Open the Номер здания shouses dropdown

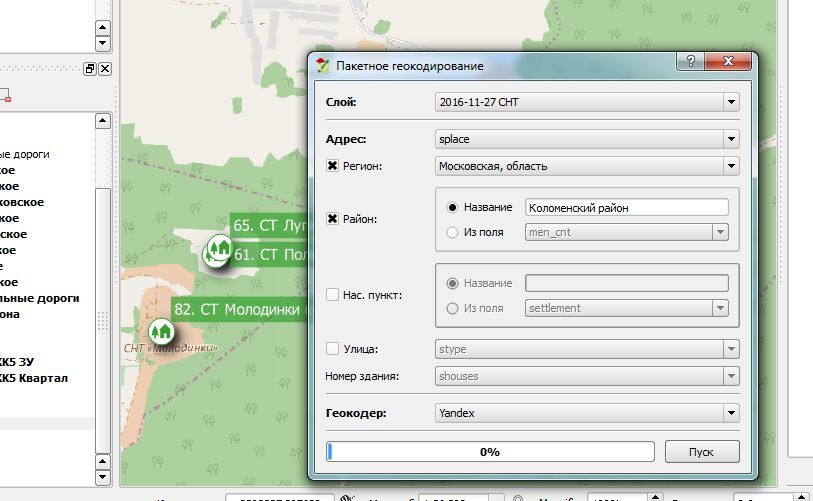coord(587,376)
